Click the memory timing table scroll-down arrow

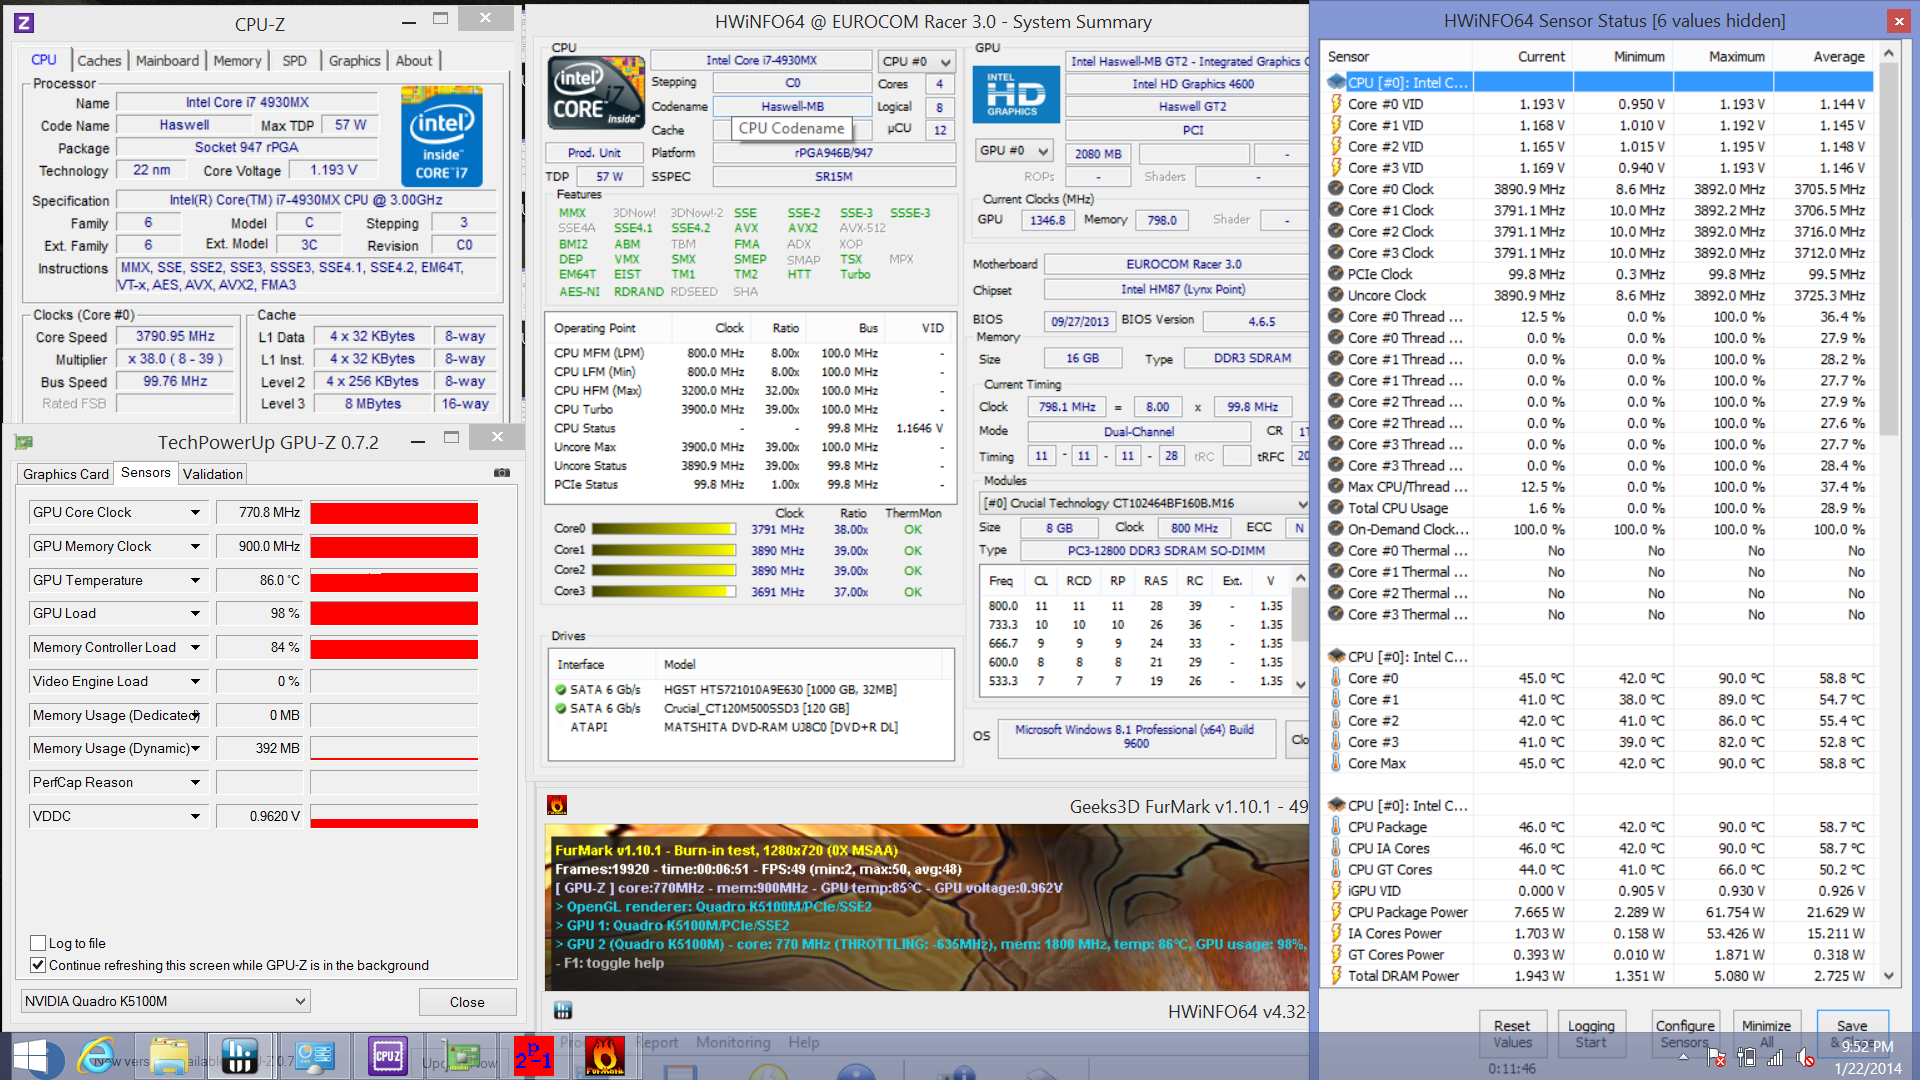1300,684
